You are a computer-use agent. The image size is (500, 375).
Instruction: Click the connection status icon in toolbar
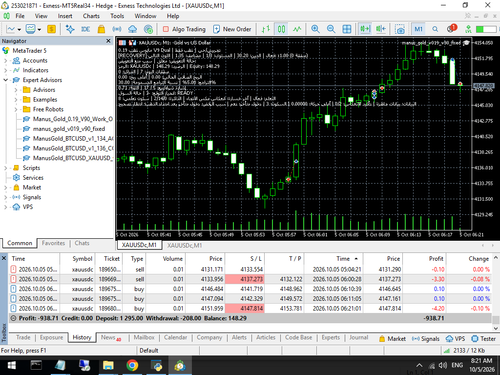(x=468, y=29)
